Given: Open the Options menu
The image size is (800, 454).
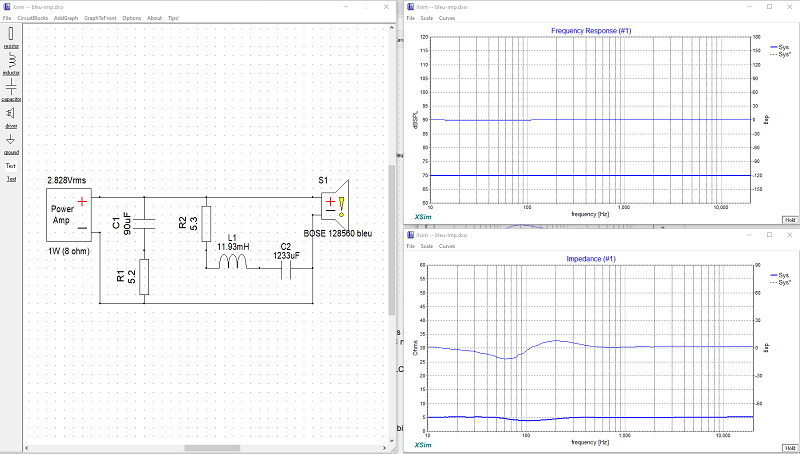Looking at the screenshot, I should (x=132, y=18).
